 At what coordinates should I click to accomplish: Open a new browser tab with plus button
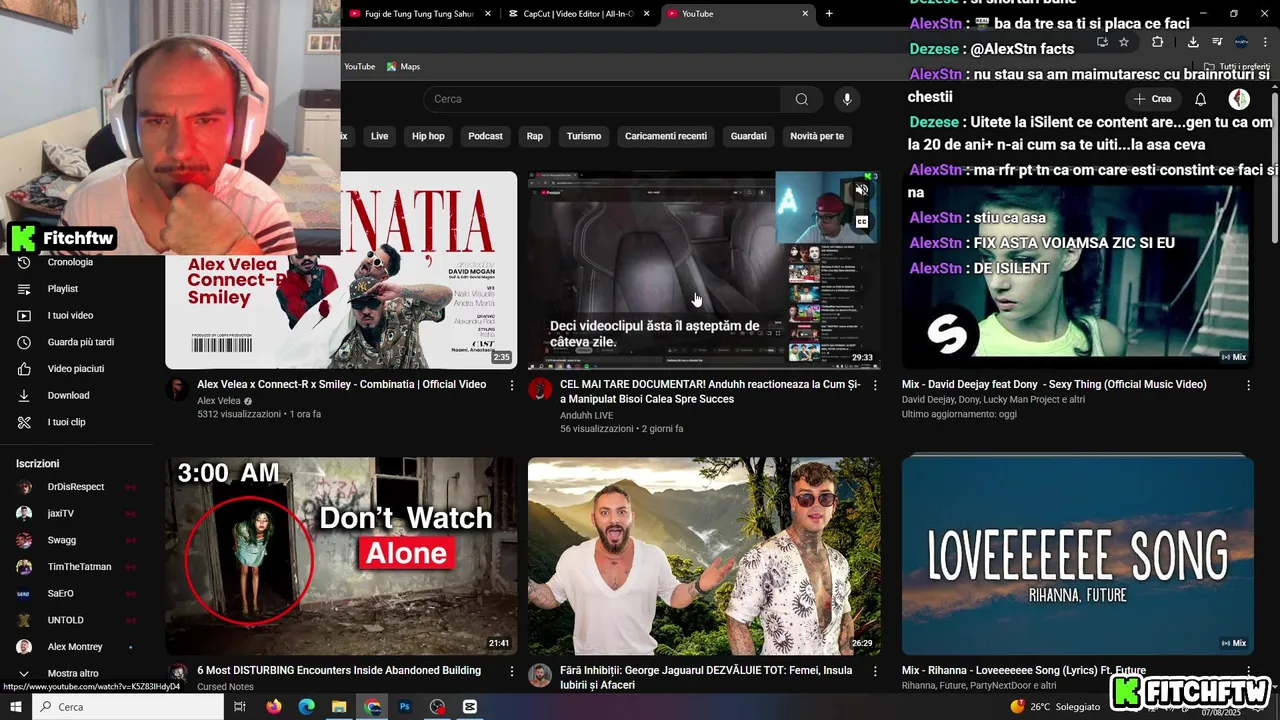click(x=829, y=14)
